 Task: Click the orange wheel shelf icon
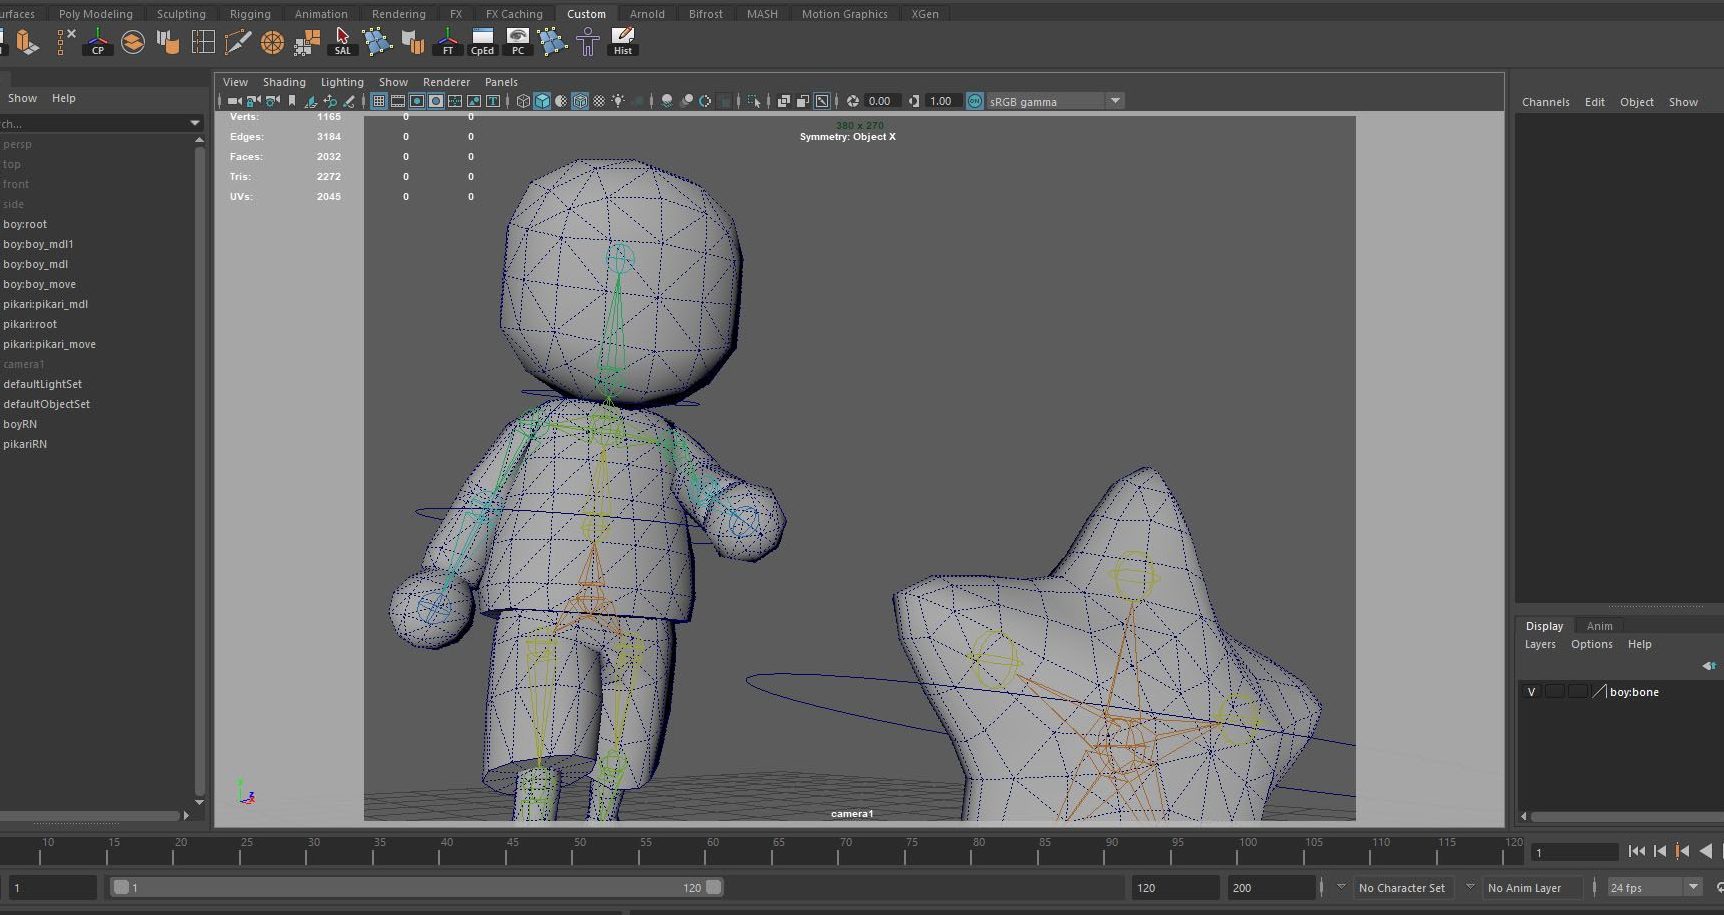click(272, 41)
